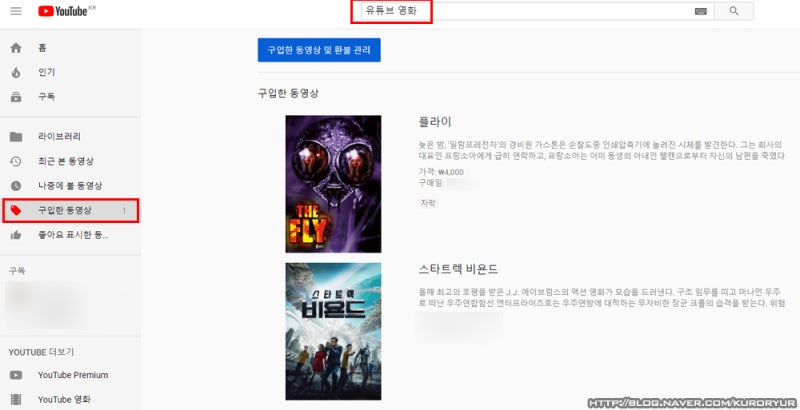The image size is (800, 410).
Task: Click the purchased videos count 1
Action: [124, 211]
